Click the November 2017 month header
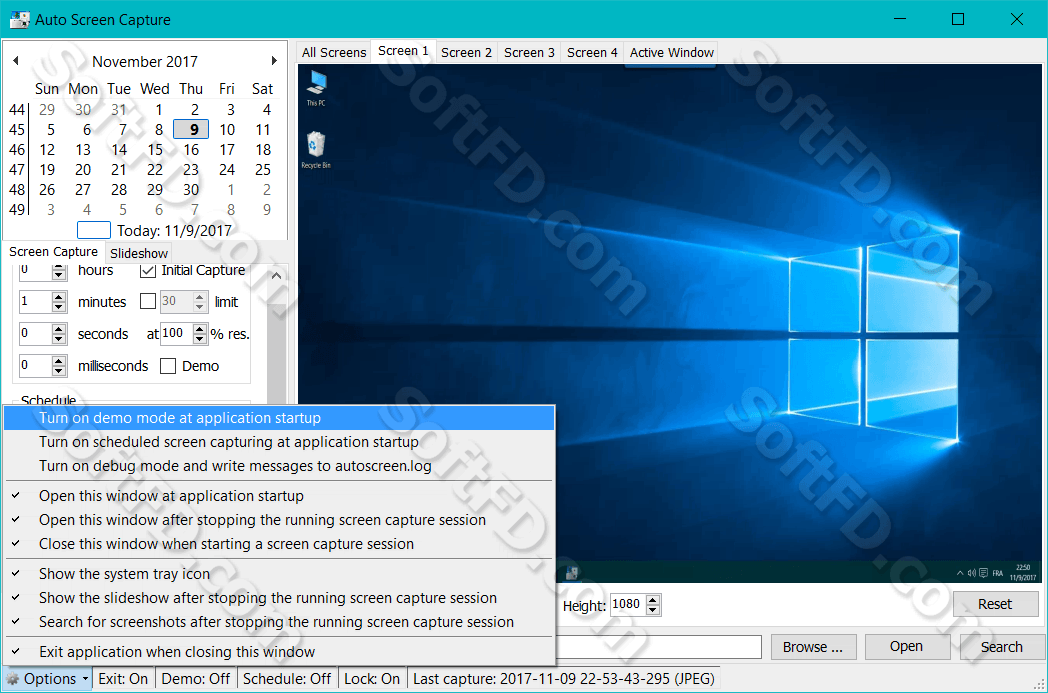 pyautogui.click(x=145, y=61)
